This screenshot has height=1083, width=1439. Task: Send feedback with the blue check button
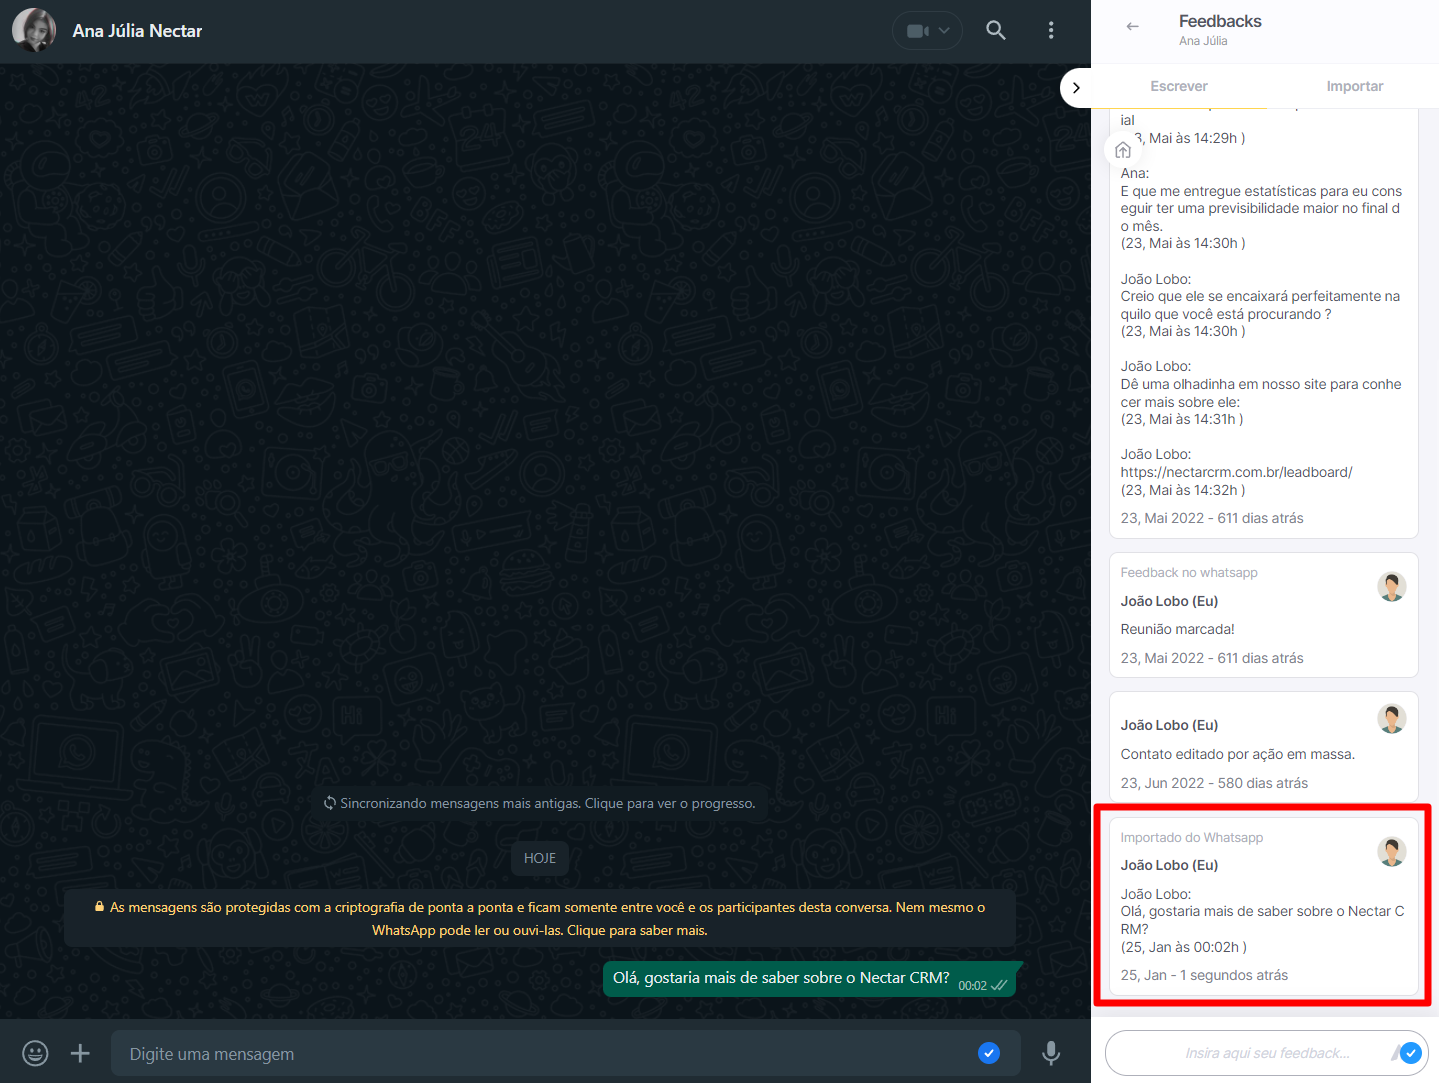point(1411,1052)
